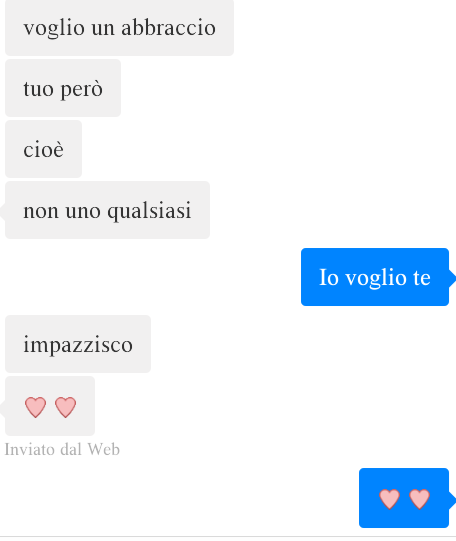Click the first heart in the gray bubble
The height and width of the screenshot is (541, 456).
tap(36, 407)
